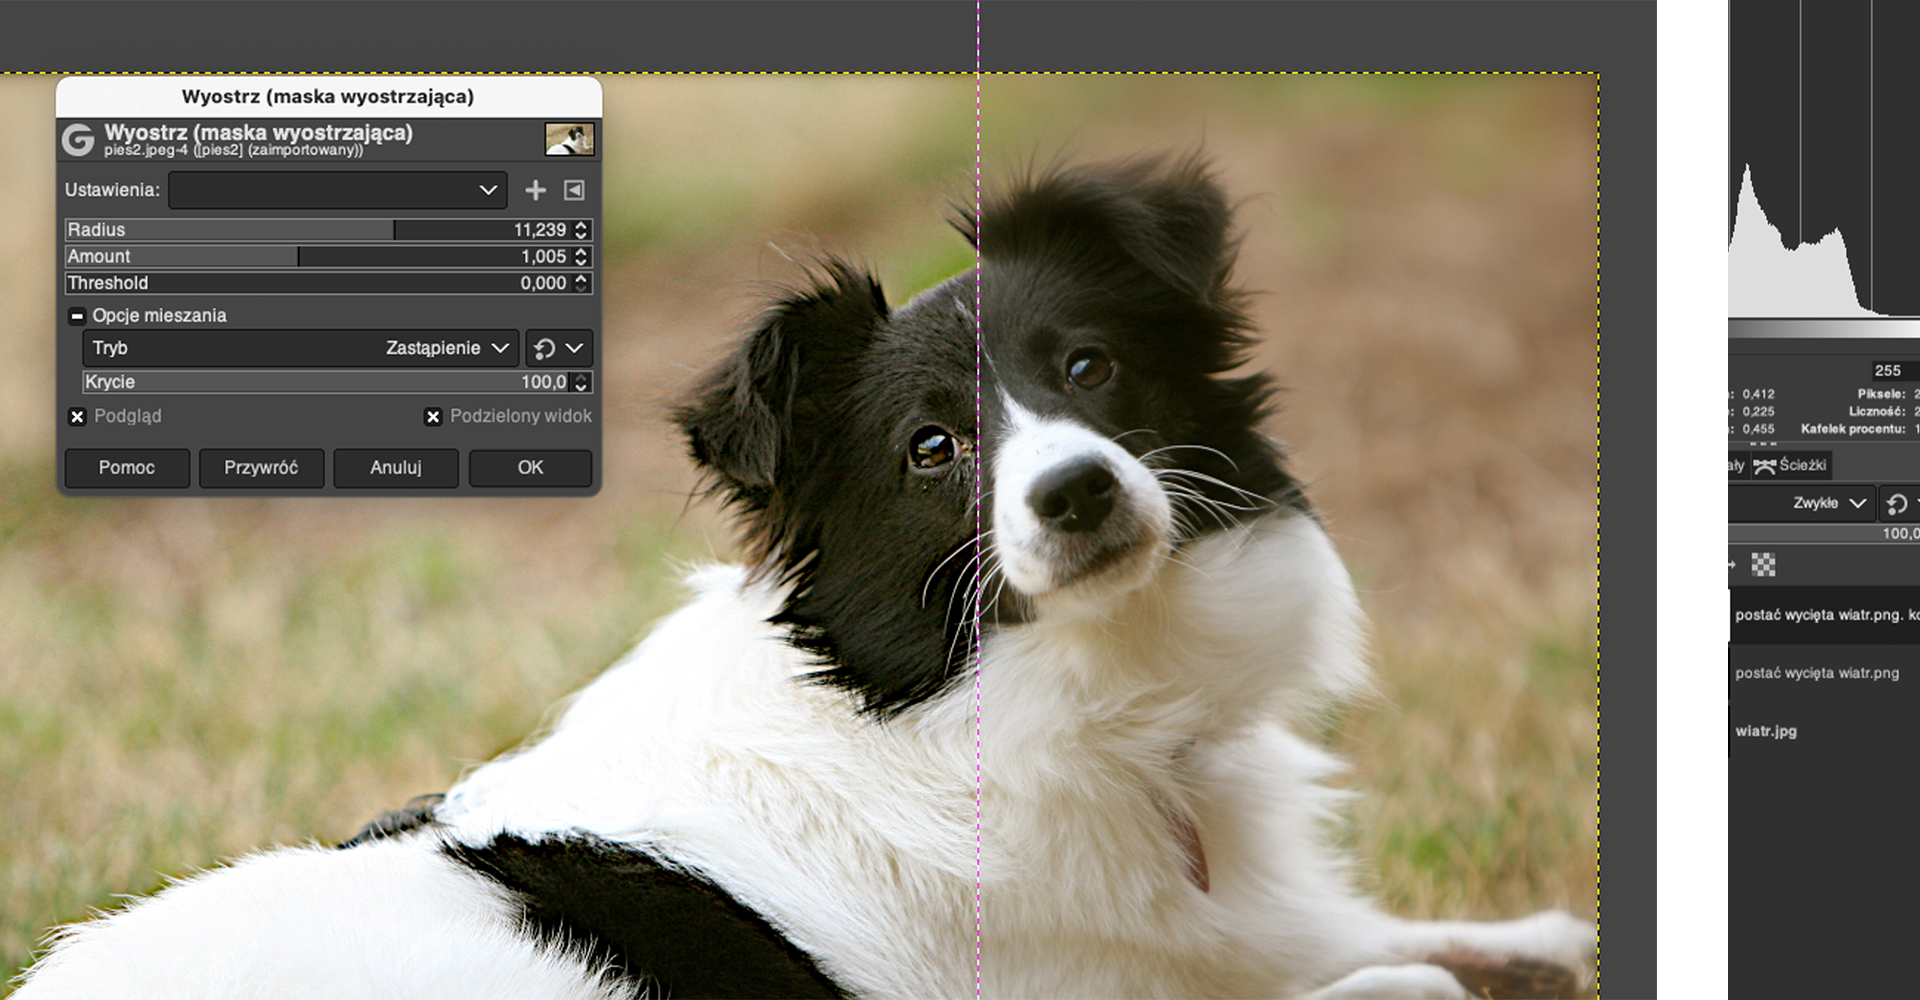The width and height of the screenshot is (1920, 1000).
Task: Click the Piksele statistic label
Action: click(x=1882, y=394)
